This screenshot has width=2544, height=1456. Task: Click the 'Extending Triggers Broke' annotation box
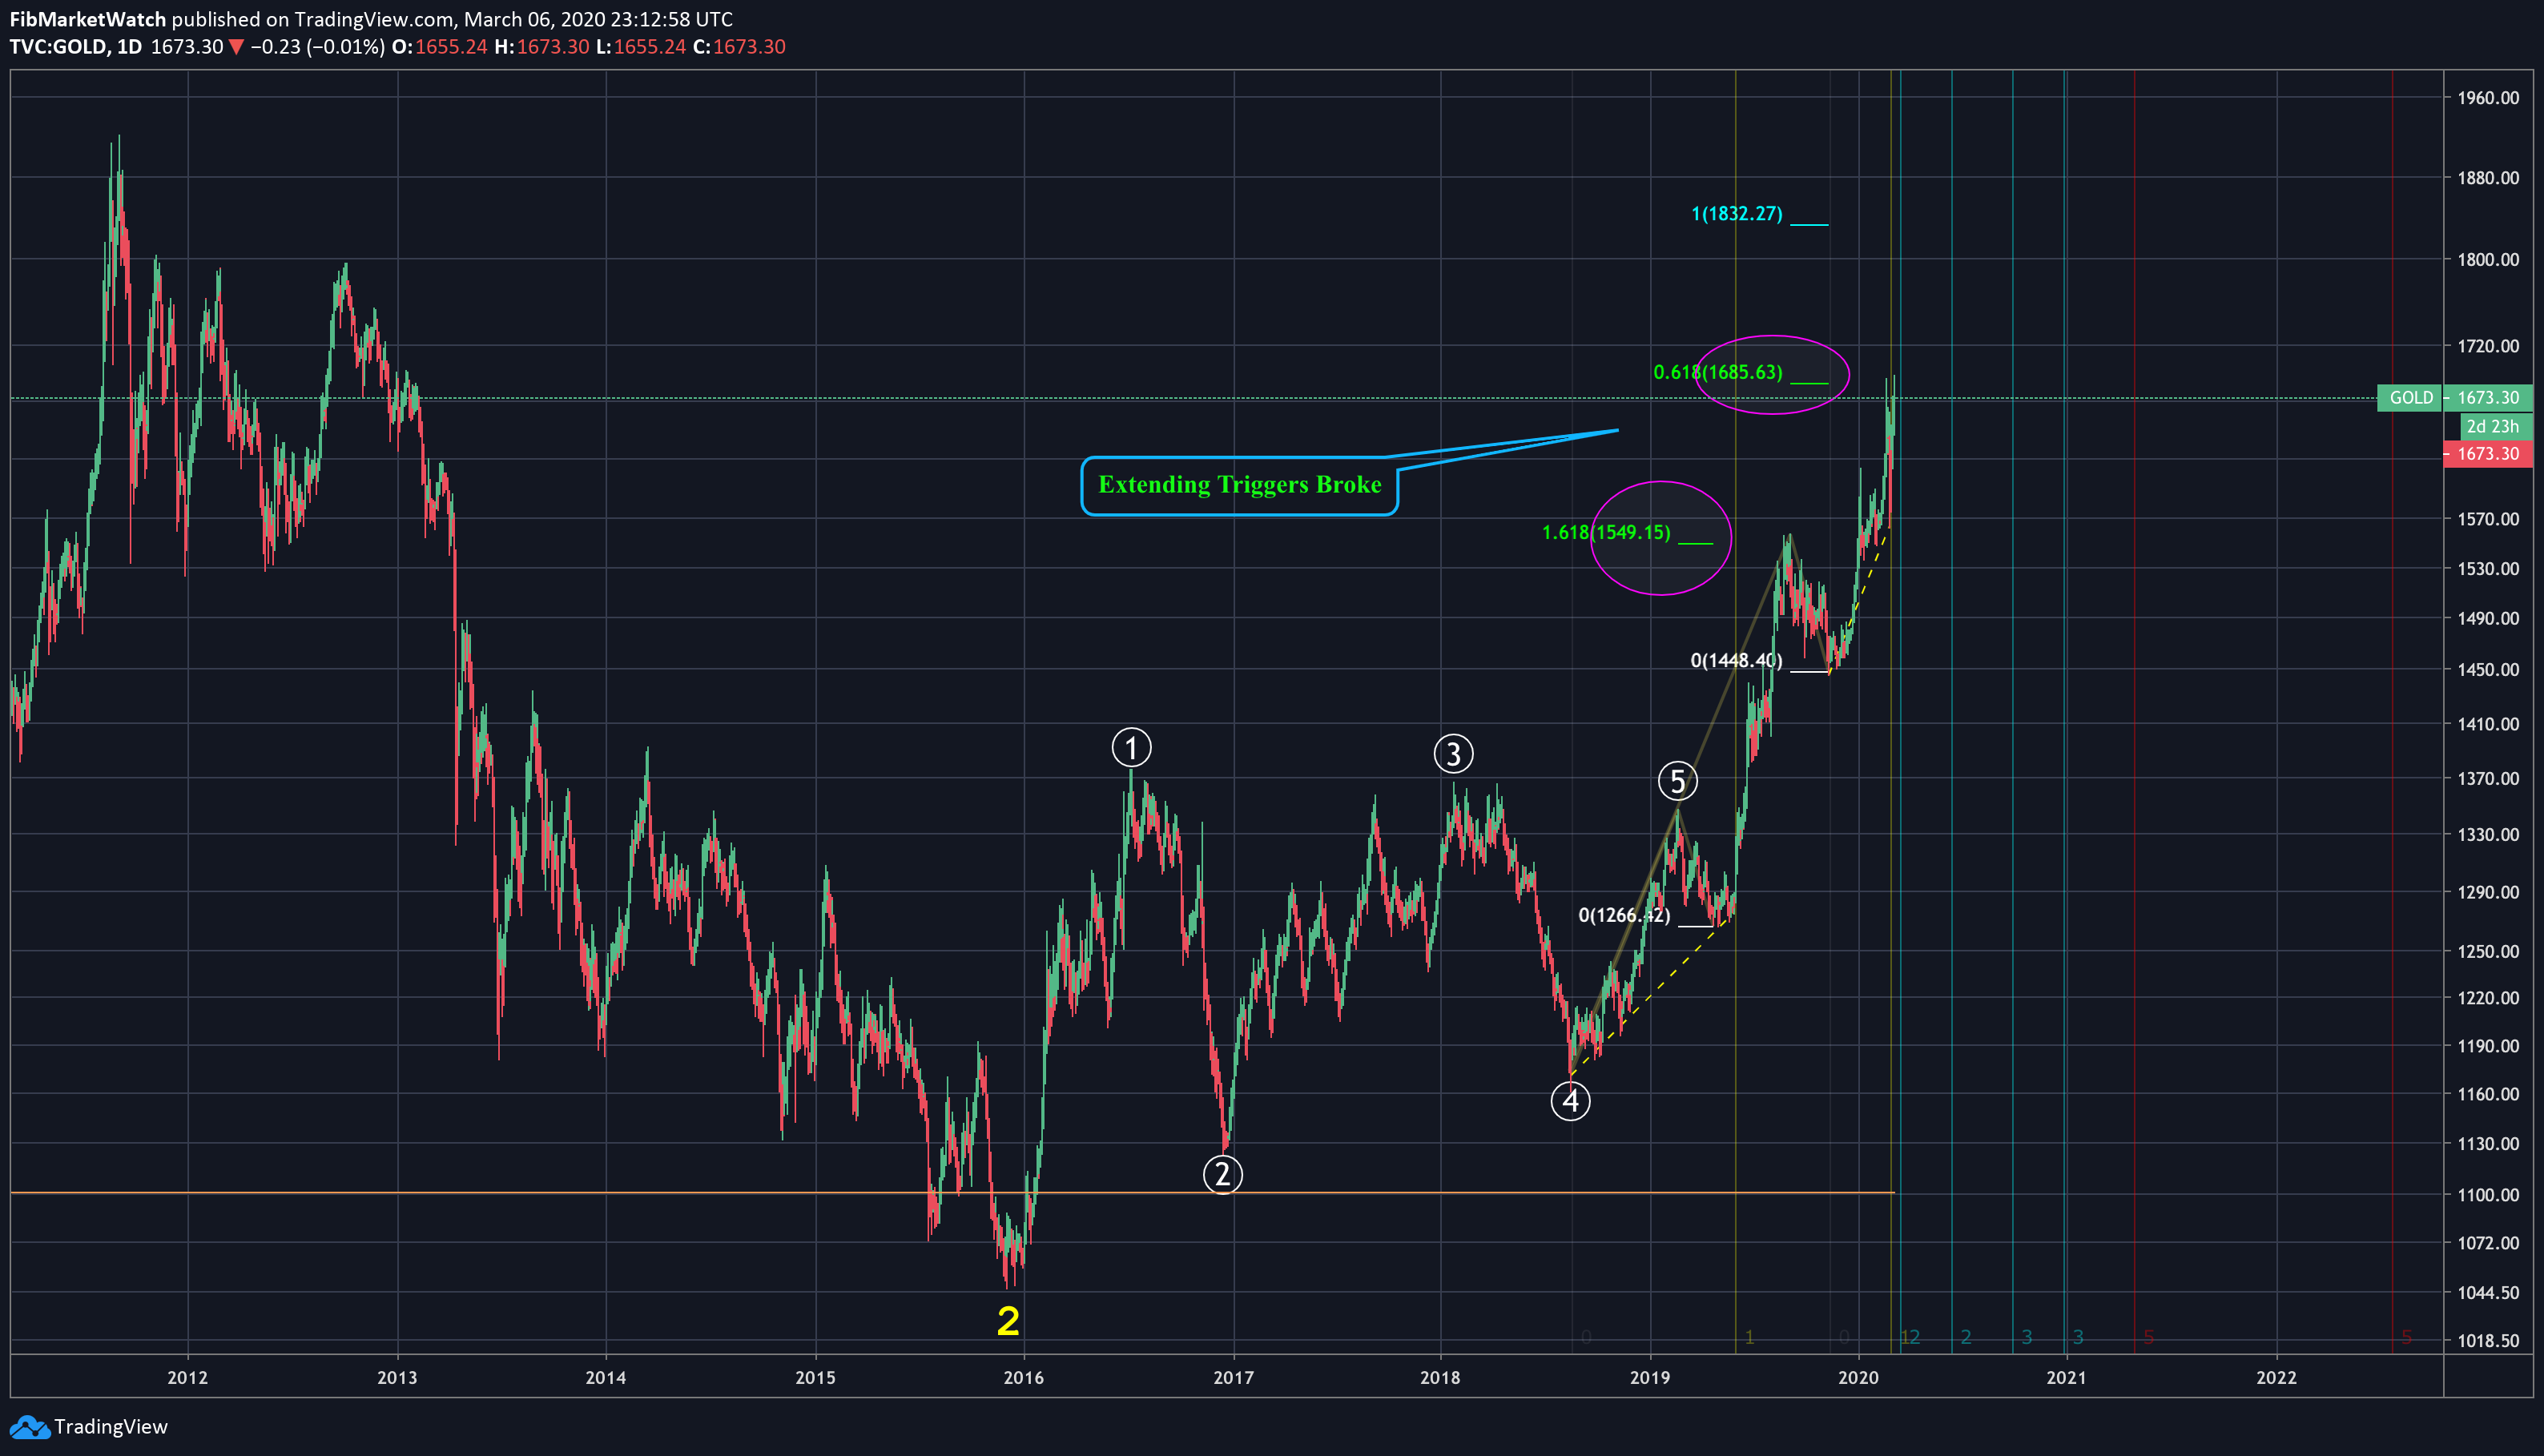[1239, 486]
